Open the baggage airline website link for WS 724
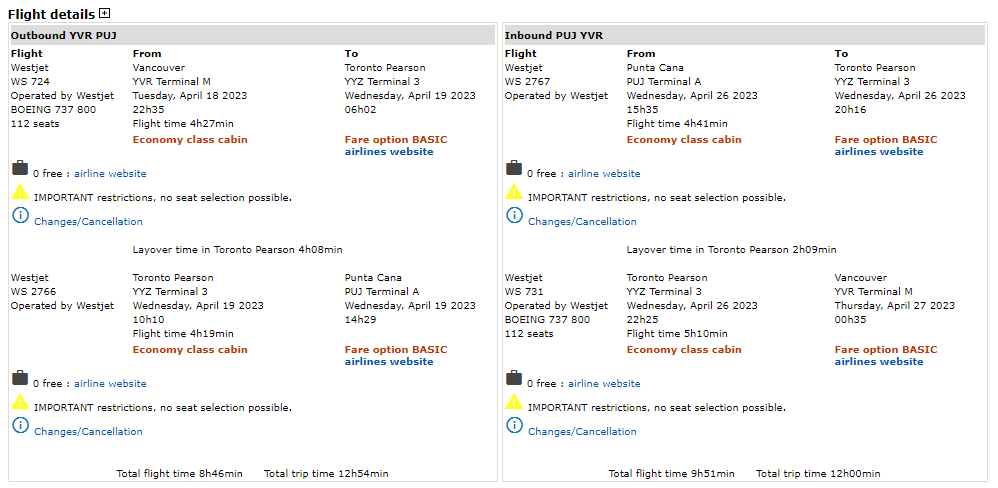Viewport: 998px width, 488px height. 110,174
